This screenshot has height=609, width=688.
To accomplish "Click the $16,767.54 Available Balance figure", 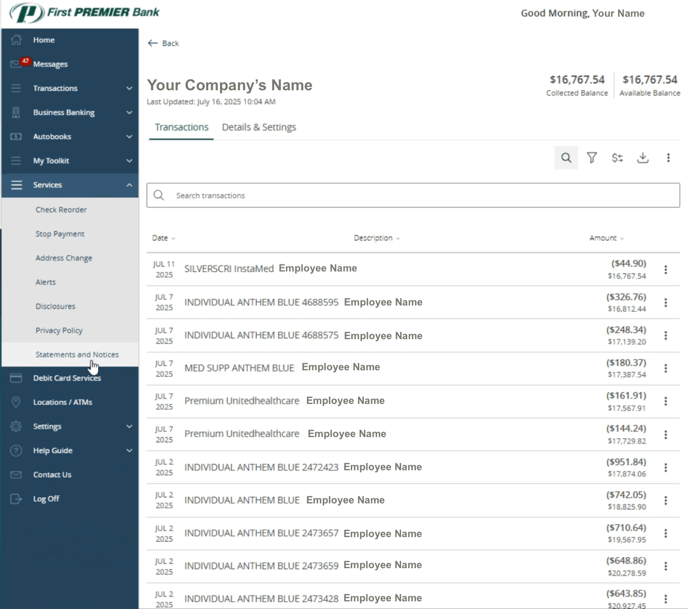I will click(x=650, y=79).
